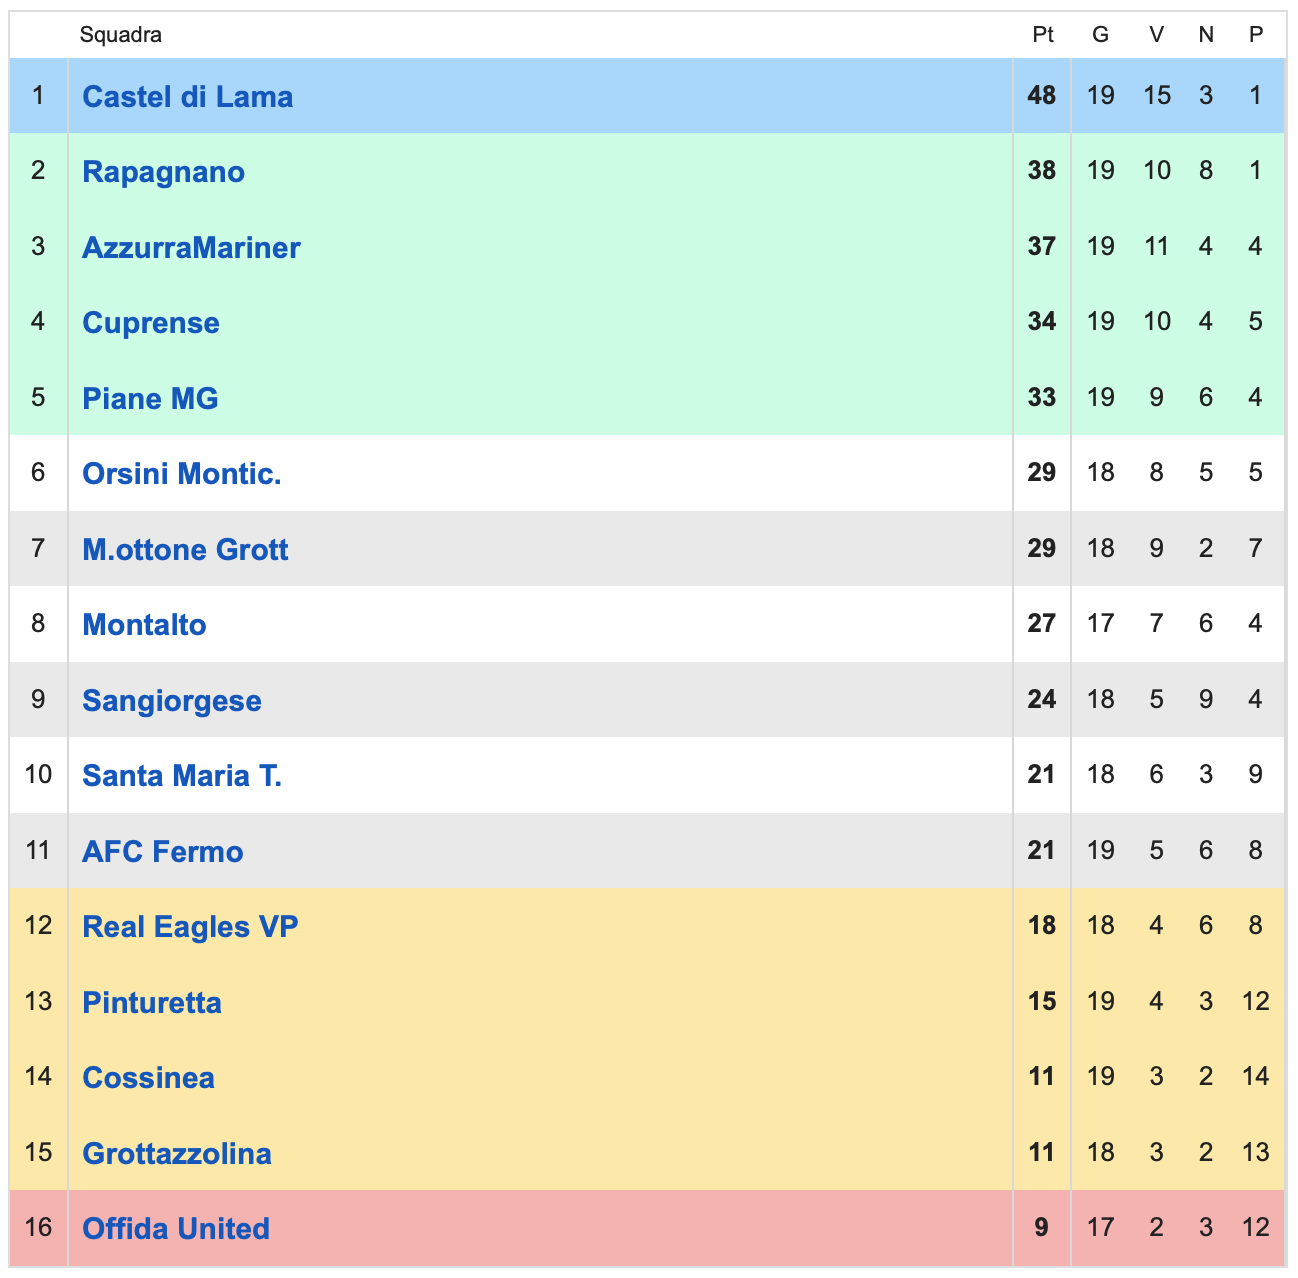Image resolution: width=1298 pixels, height=1278 pixels.
Task: Click the Offida United link
Action: click(176, 1229)
